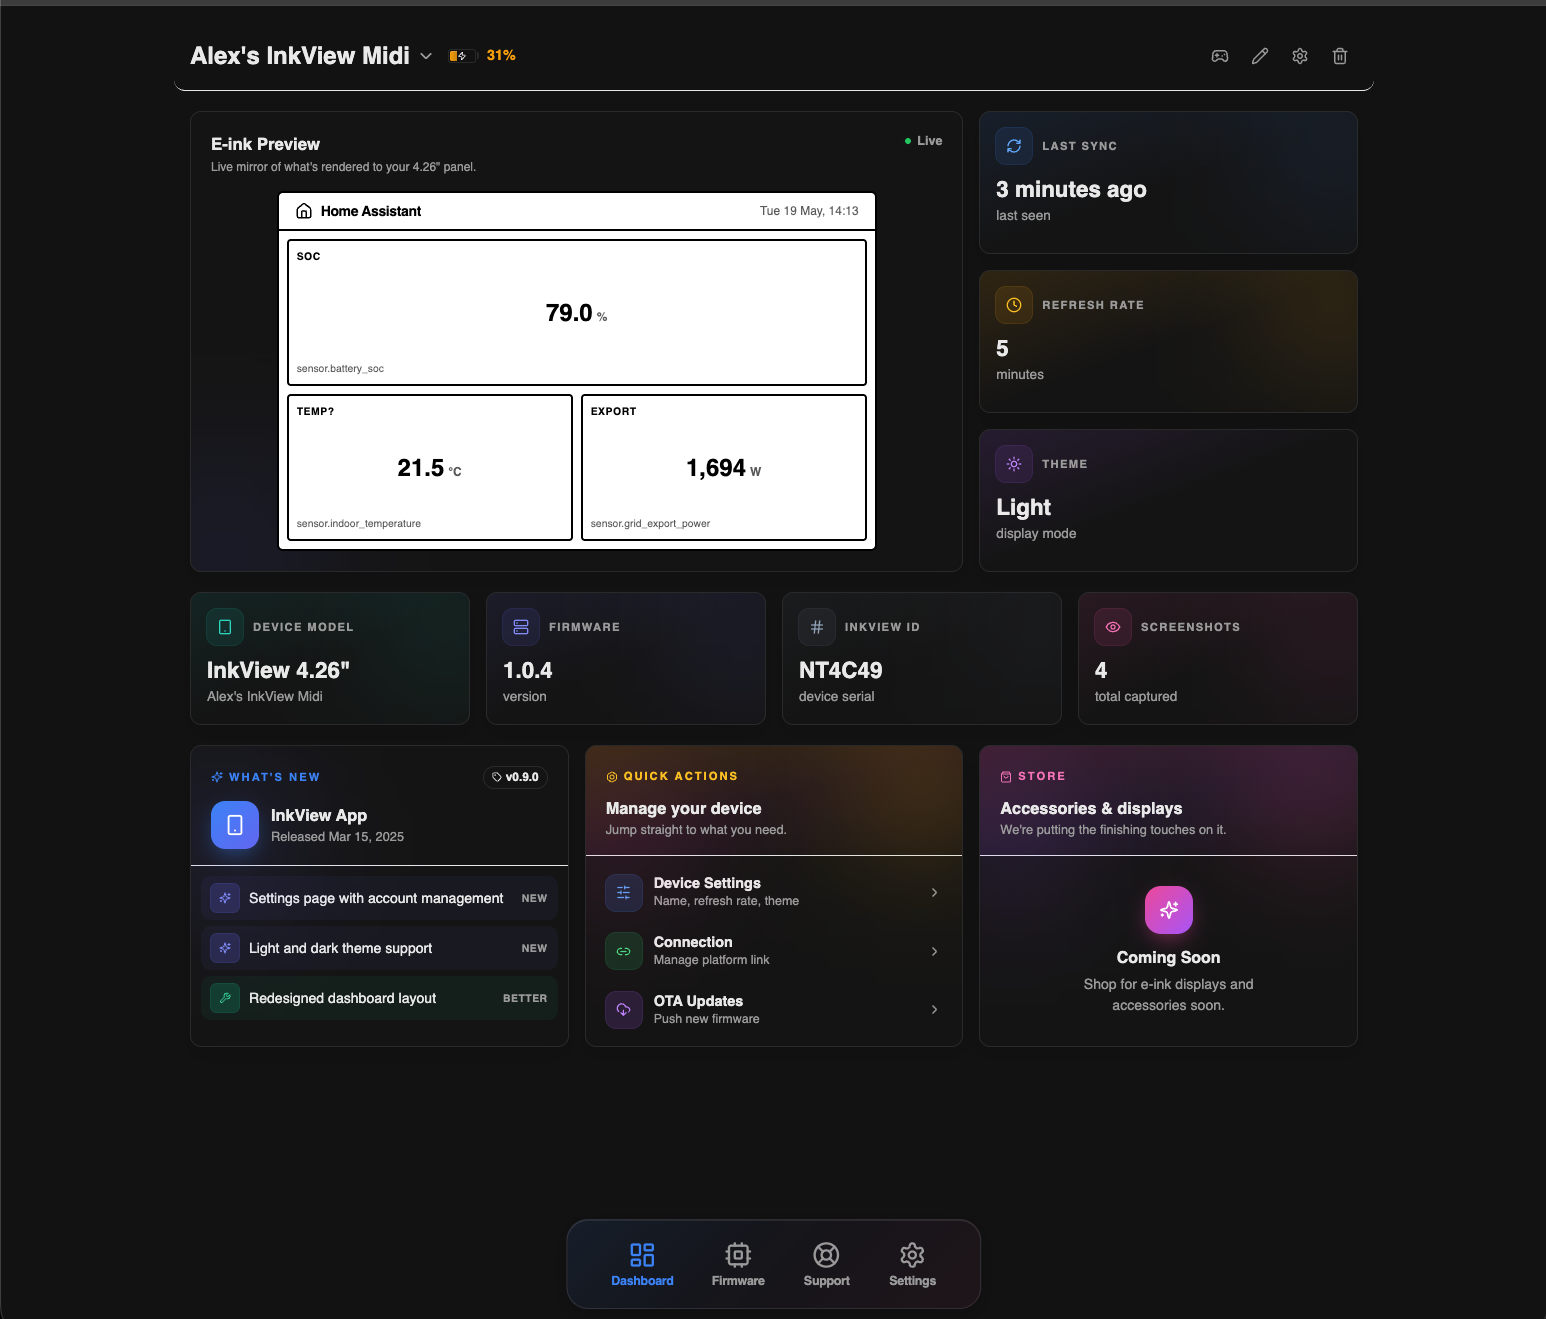Viewport: 1546px width, 1319px height.
Task: Open device settings gear icon in header
Action: [1300, 56]
